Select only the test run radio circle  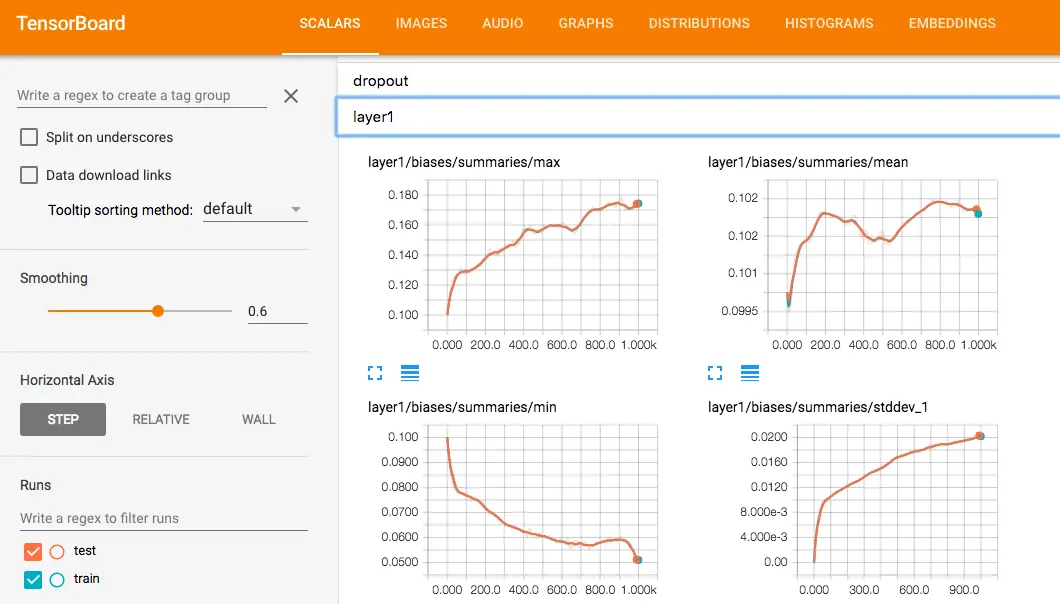(57, 552)
